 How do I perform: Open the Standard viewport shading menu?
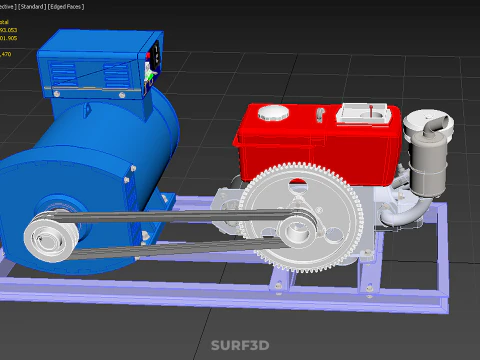[x=32, y=6]
